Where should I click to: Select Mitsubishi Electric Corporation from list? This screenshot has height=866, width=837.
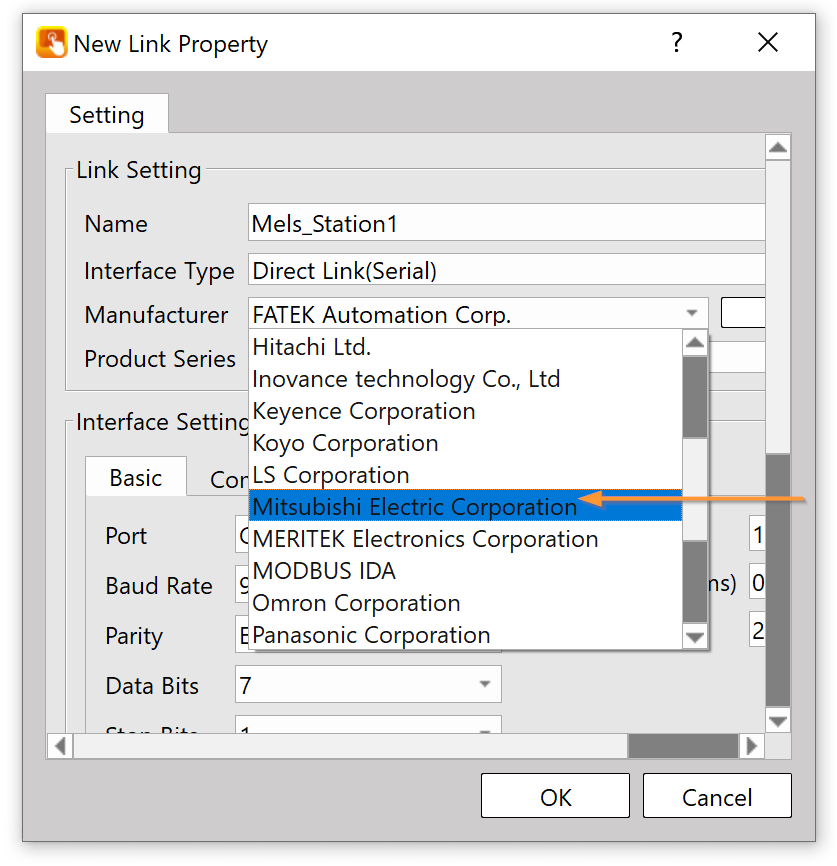click(415, 507)
